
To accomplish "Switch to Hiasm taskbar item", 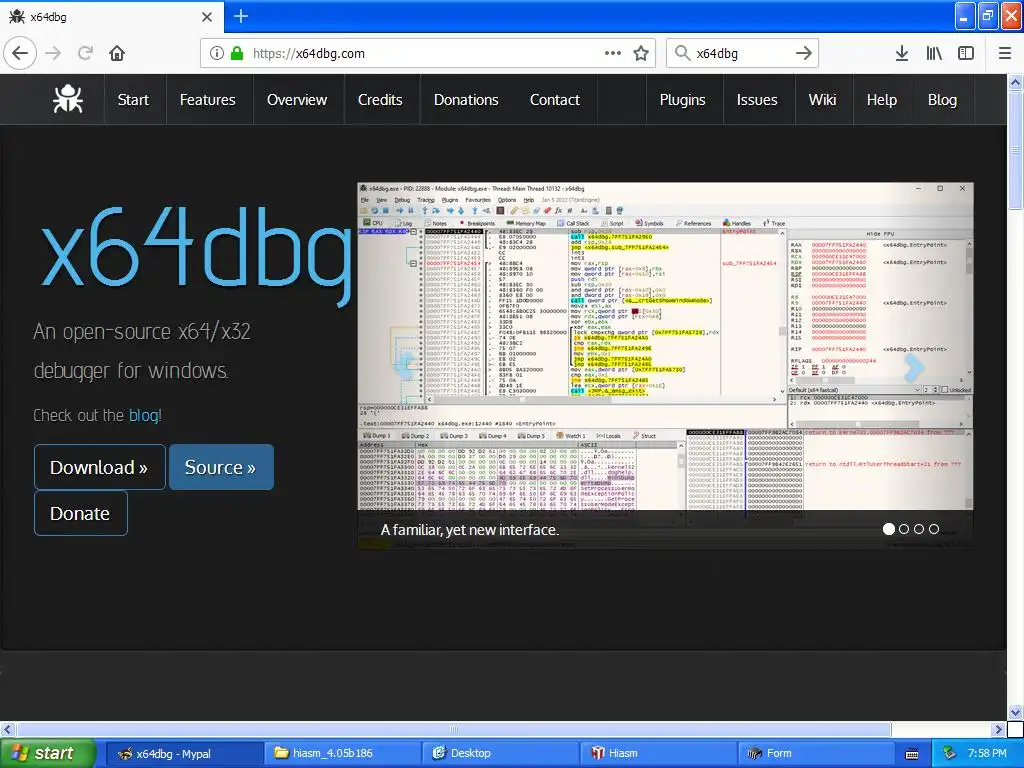I will tap(659, 753).
